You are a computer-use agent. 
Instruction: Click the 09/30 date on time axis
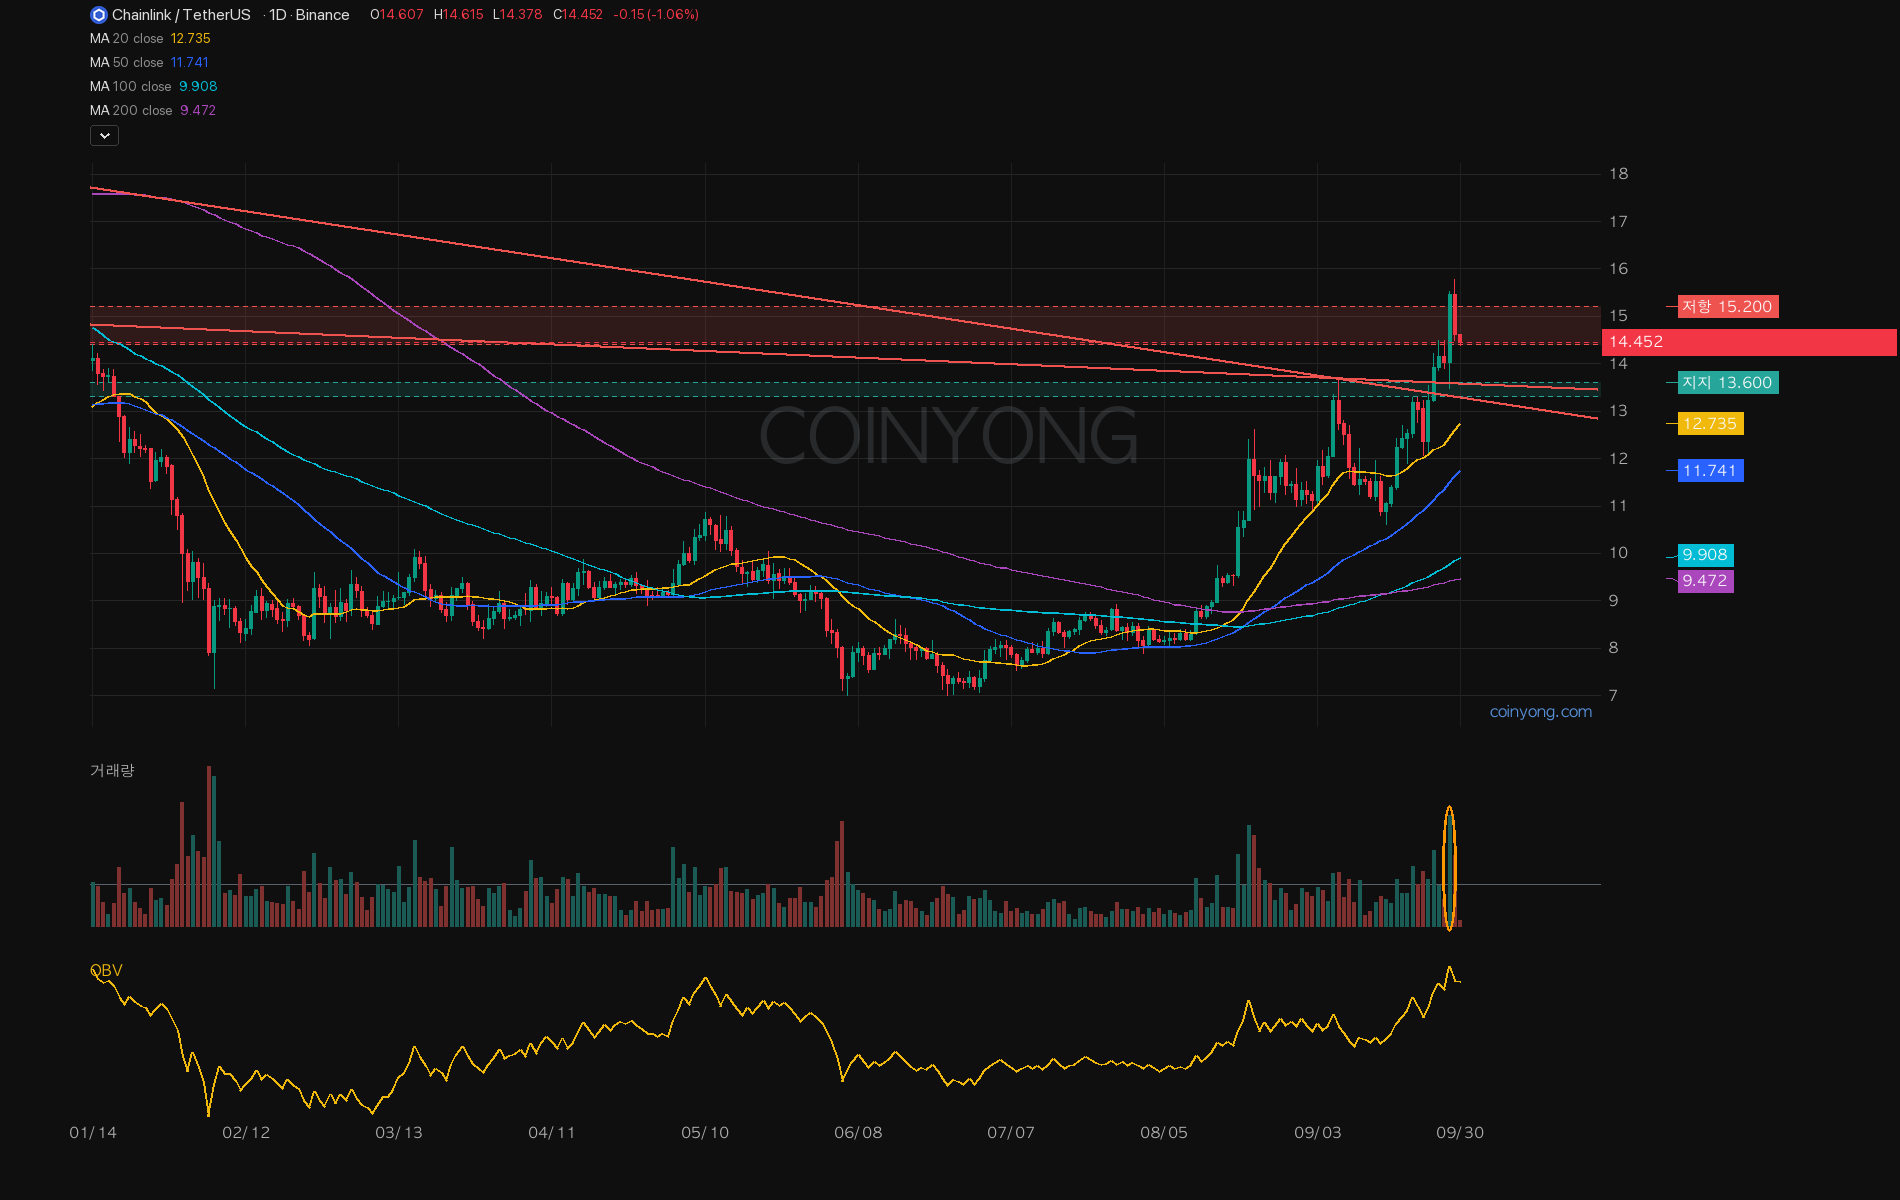tap(1460, 1133)
